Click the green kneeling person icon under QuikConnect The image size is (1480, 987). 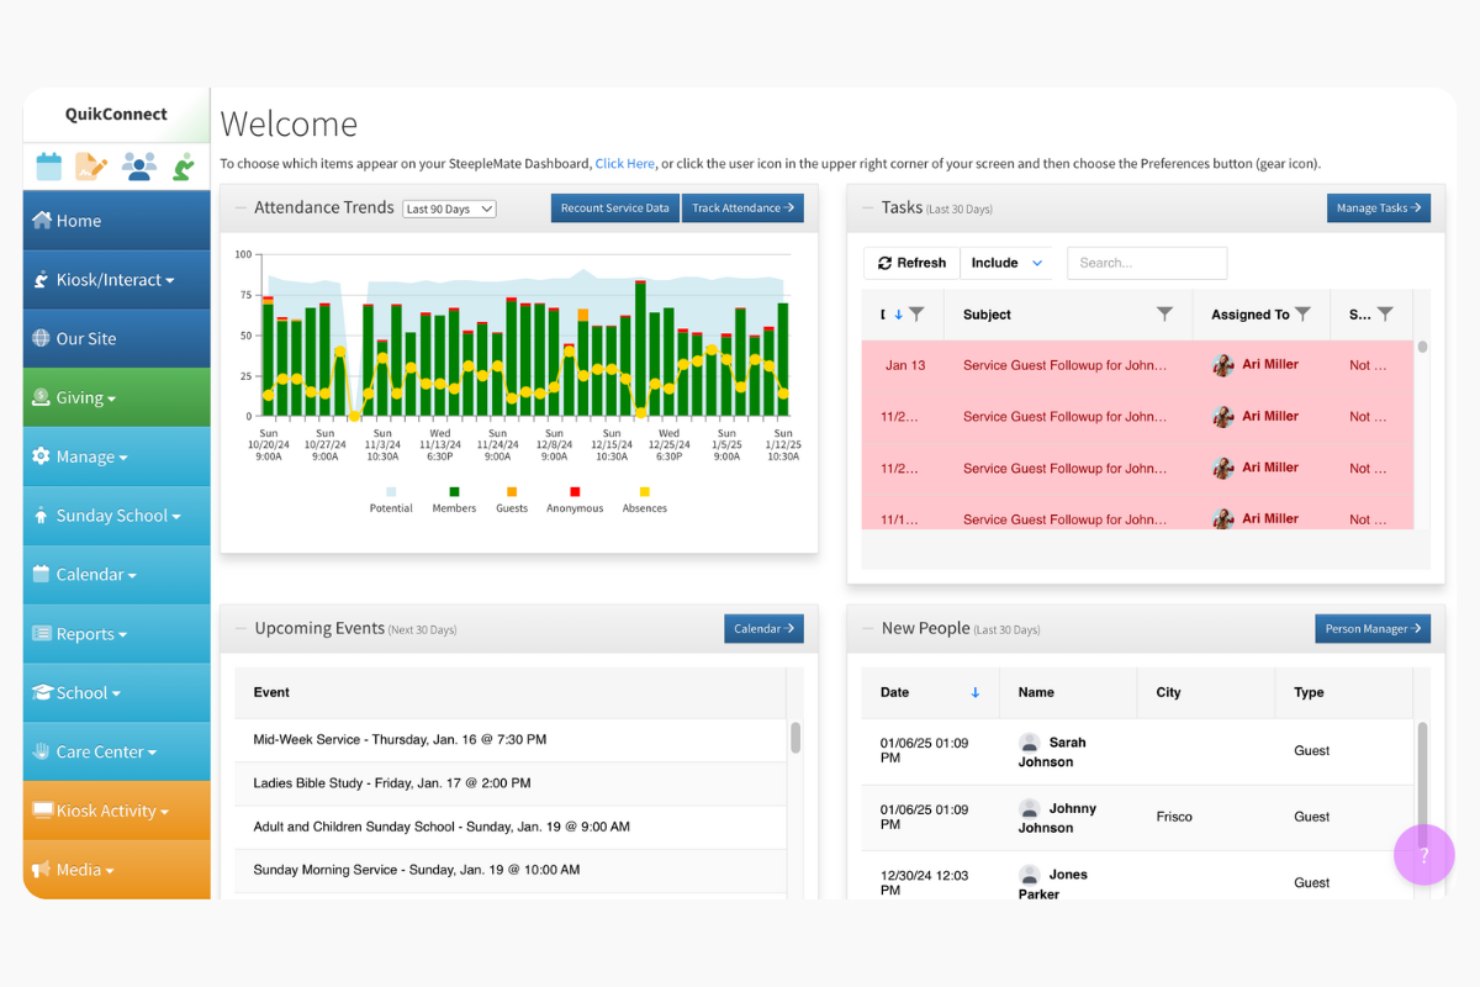click(x=183, y=166)
